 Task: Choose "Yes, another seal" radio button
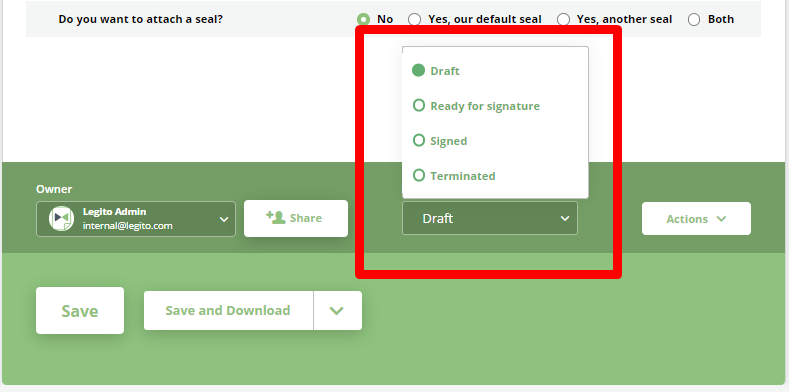563,19
